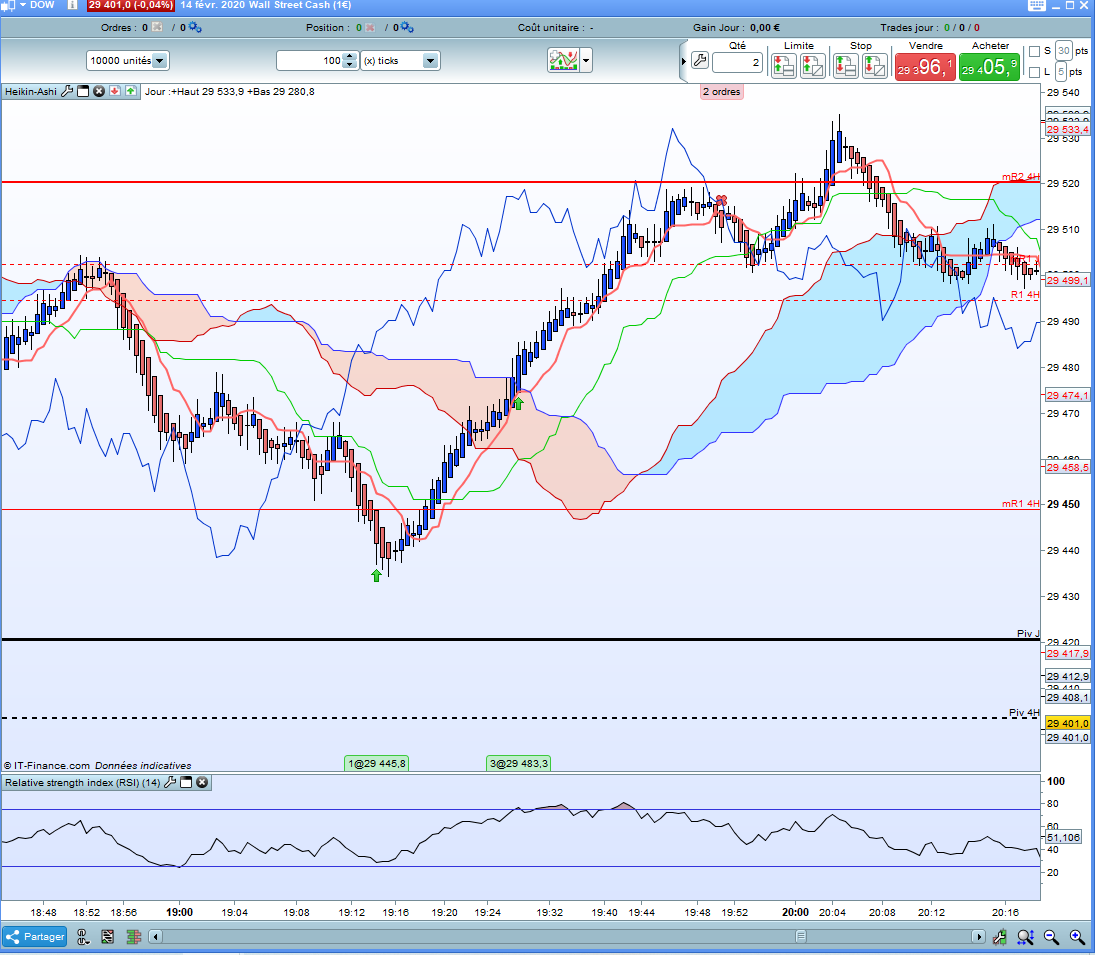This screenshot has height=955, width=1095.
Task: Close the Heikin-Ashi price panel
Action: 99,91
